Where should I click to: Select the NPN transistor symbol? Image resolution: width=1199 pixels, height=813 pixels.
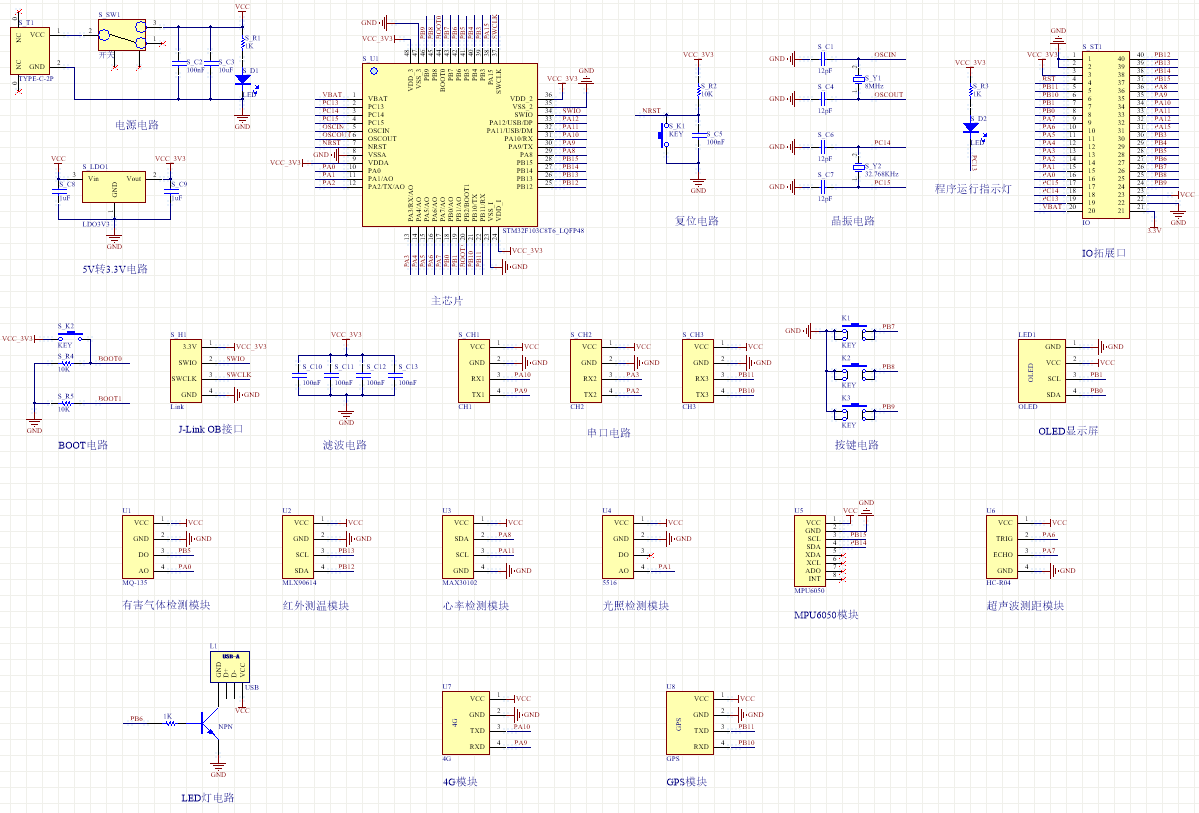tap(208, 723)
